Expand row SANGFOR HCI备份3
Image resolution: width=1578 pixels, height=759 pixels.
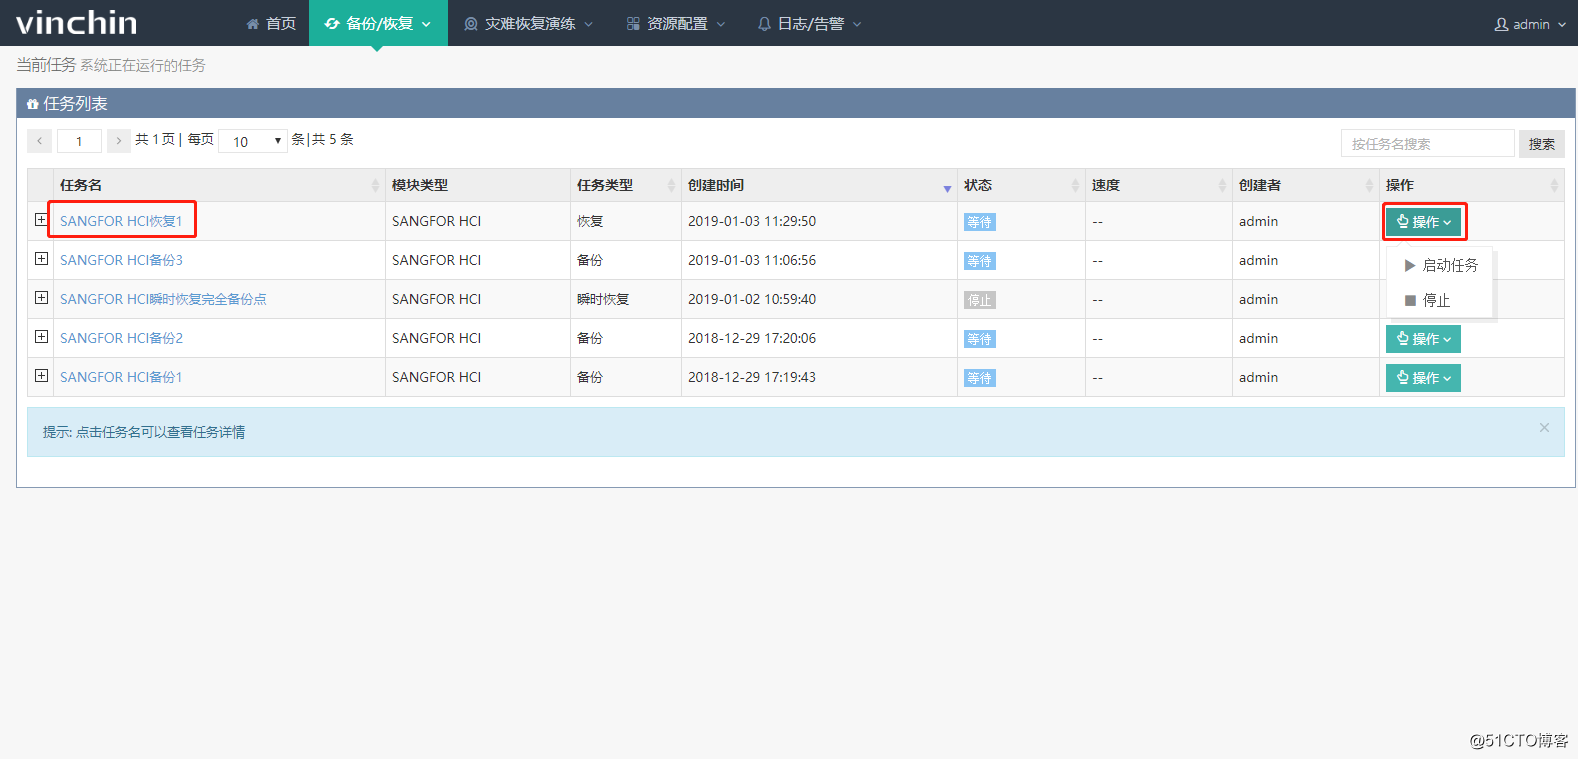pyautogui.click(x=41, y=258)
